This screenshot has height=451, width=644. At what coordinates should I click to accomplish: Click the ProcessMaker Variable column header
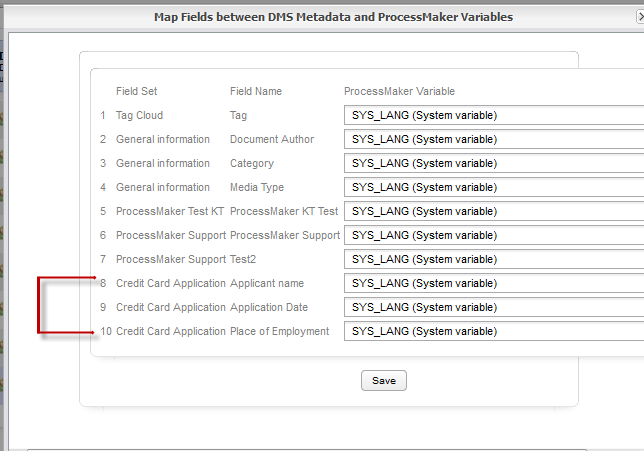(x=399, y=91)
